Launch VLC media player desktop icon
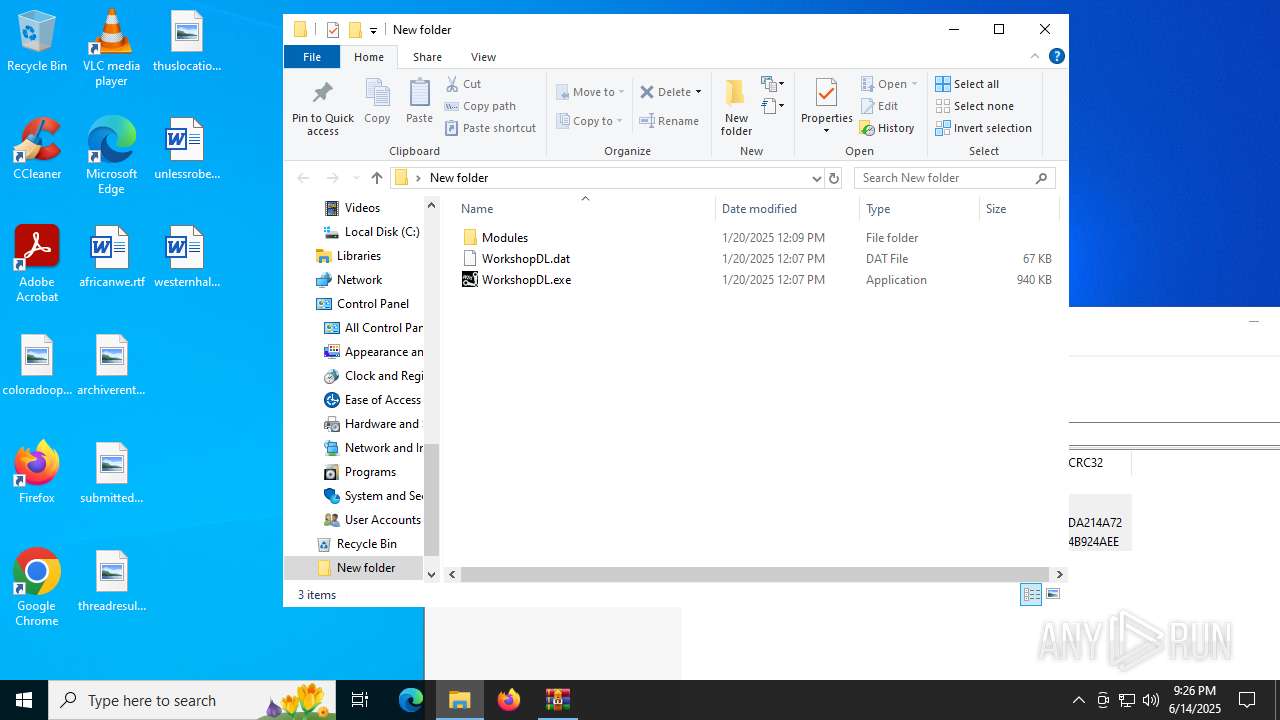This screenshot has height=720, width=1280. (x=111, y=48)
